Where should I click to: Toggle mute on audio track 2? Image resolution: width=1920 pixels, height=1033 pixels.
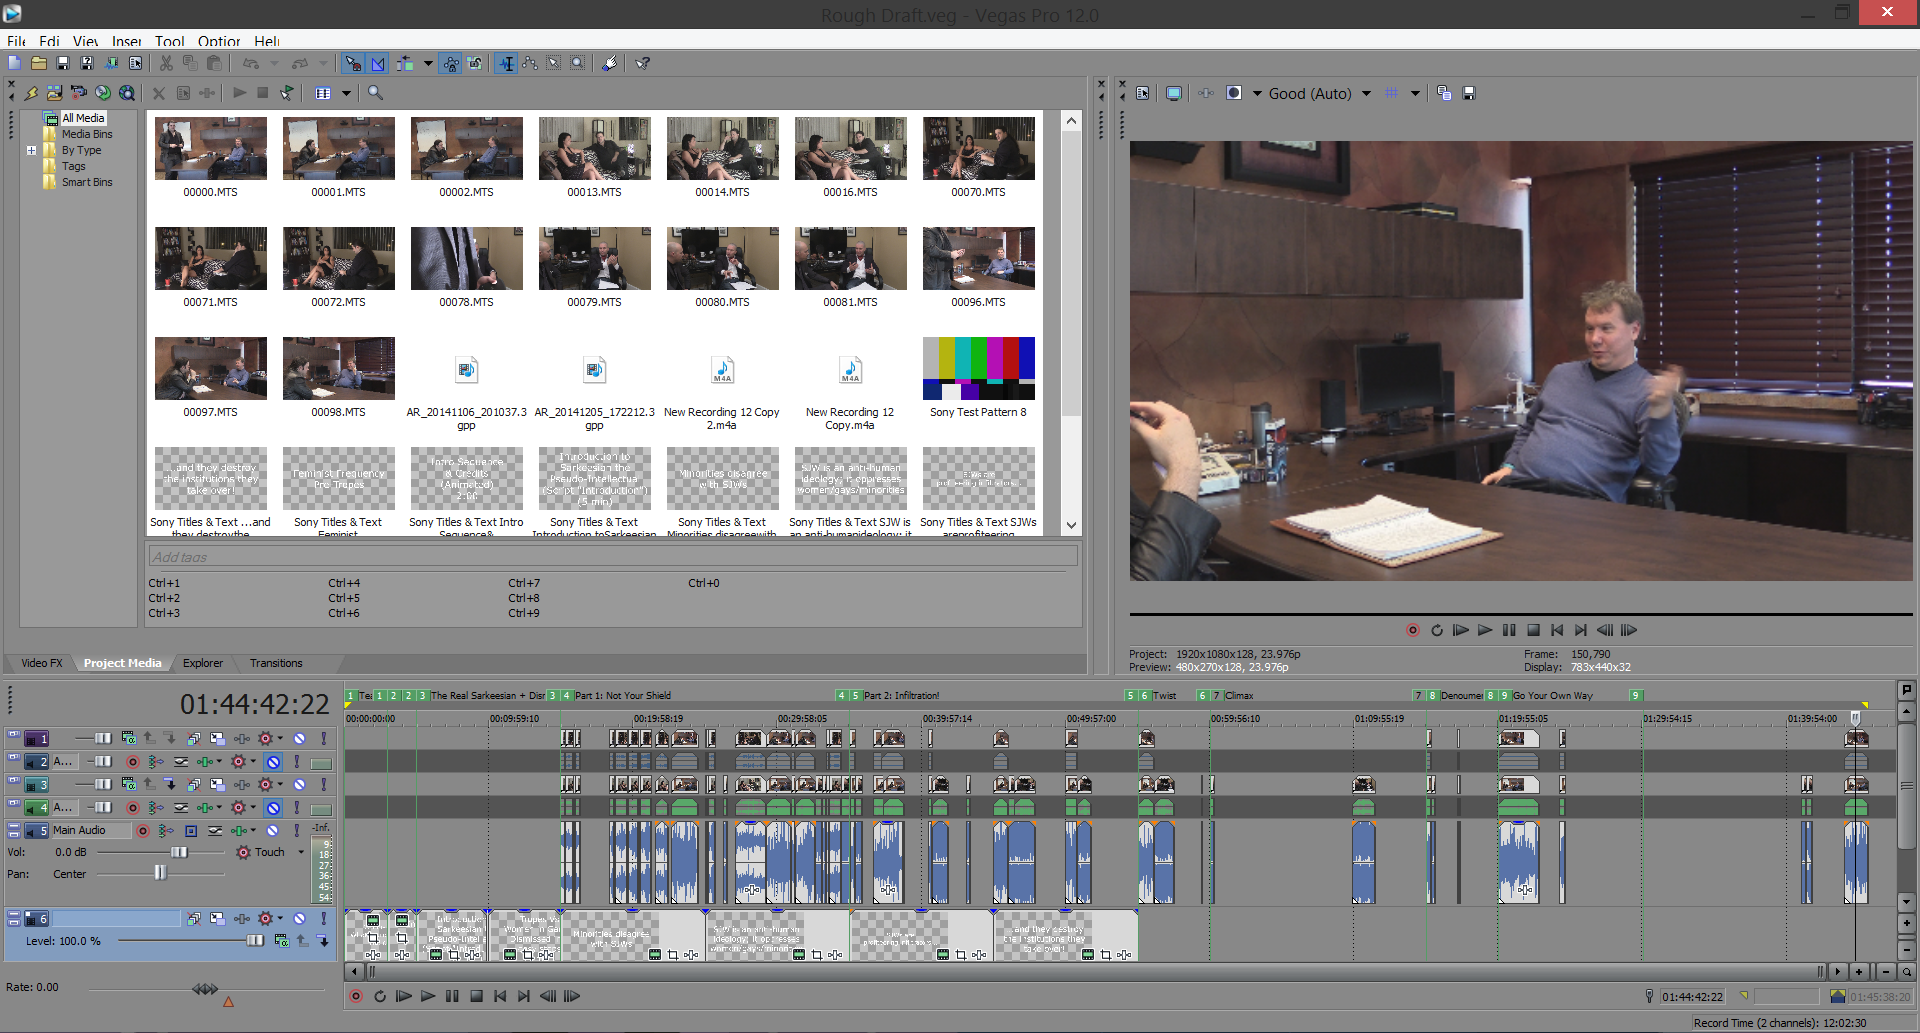point(273,762)
